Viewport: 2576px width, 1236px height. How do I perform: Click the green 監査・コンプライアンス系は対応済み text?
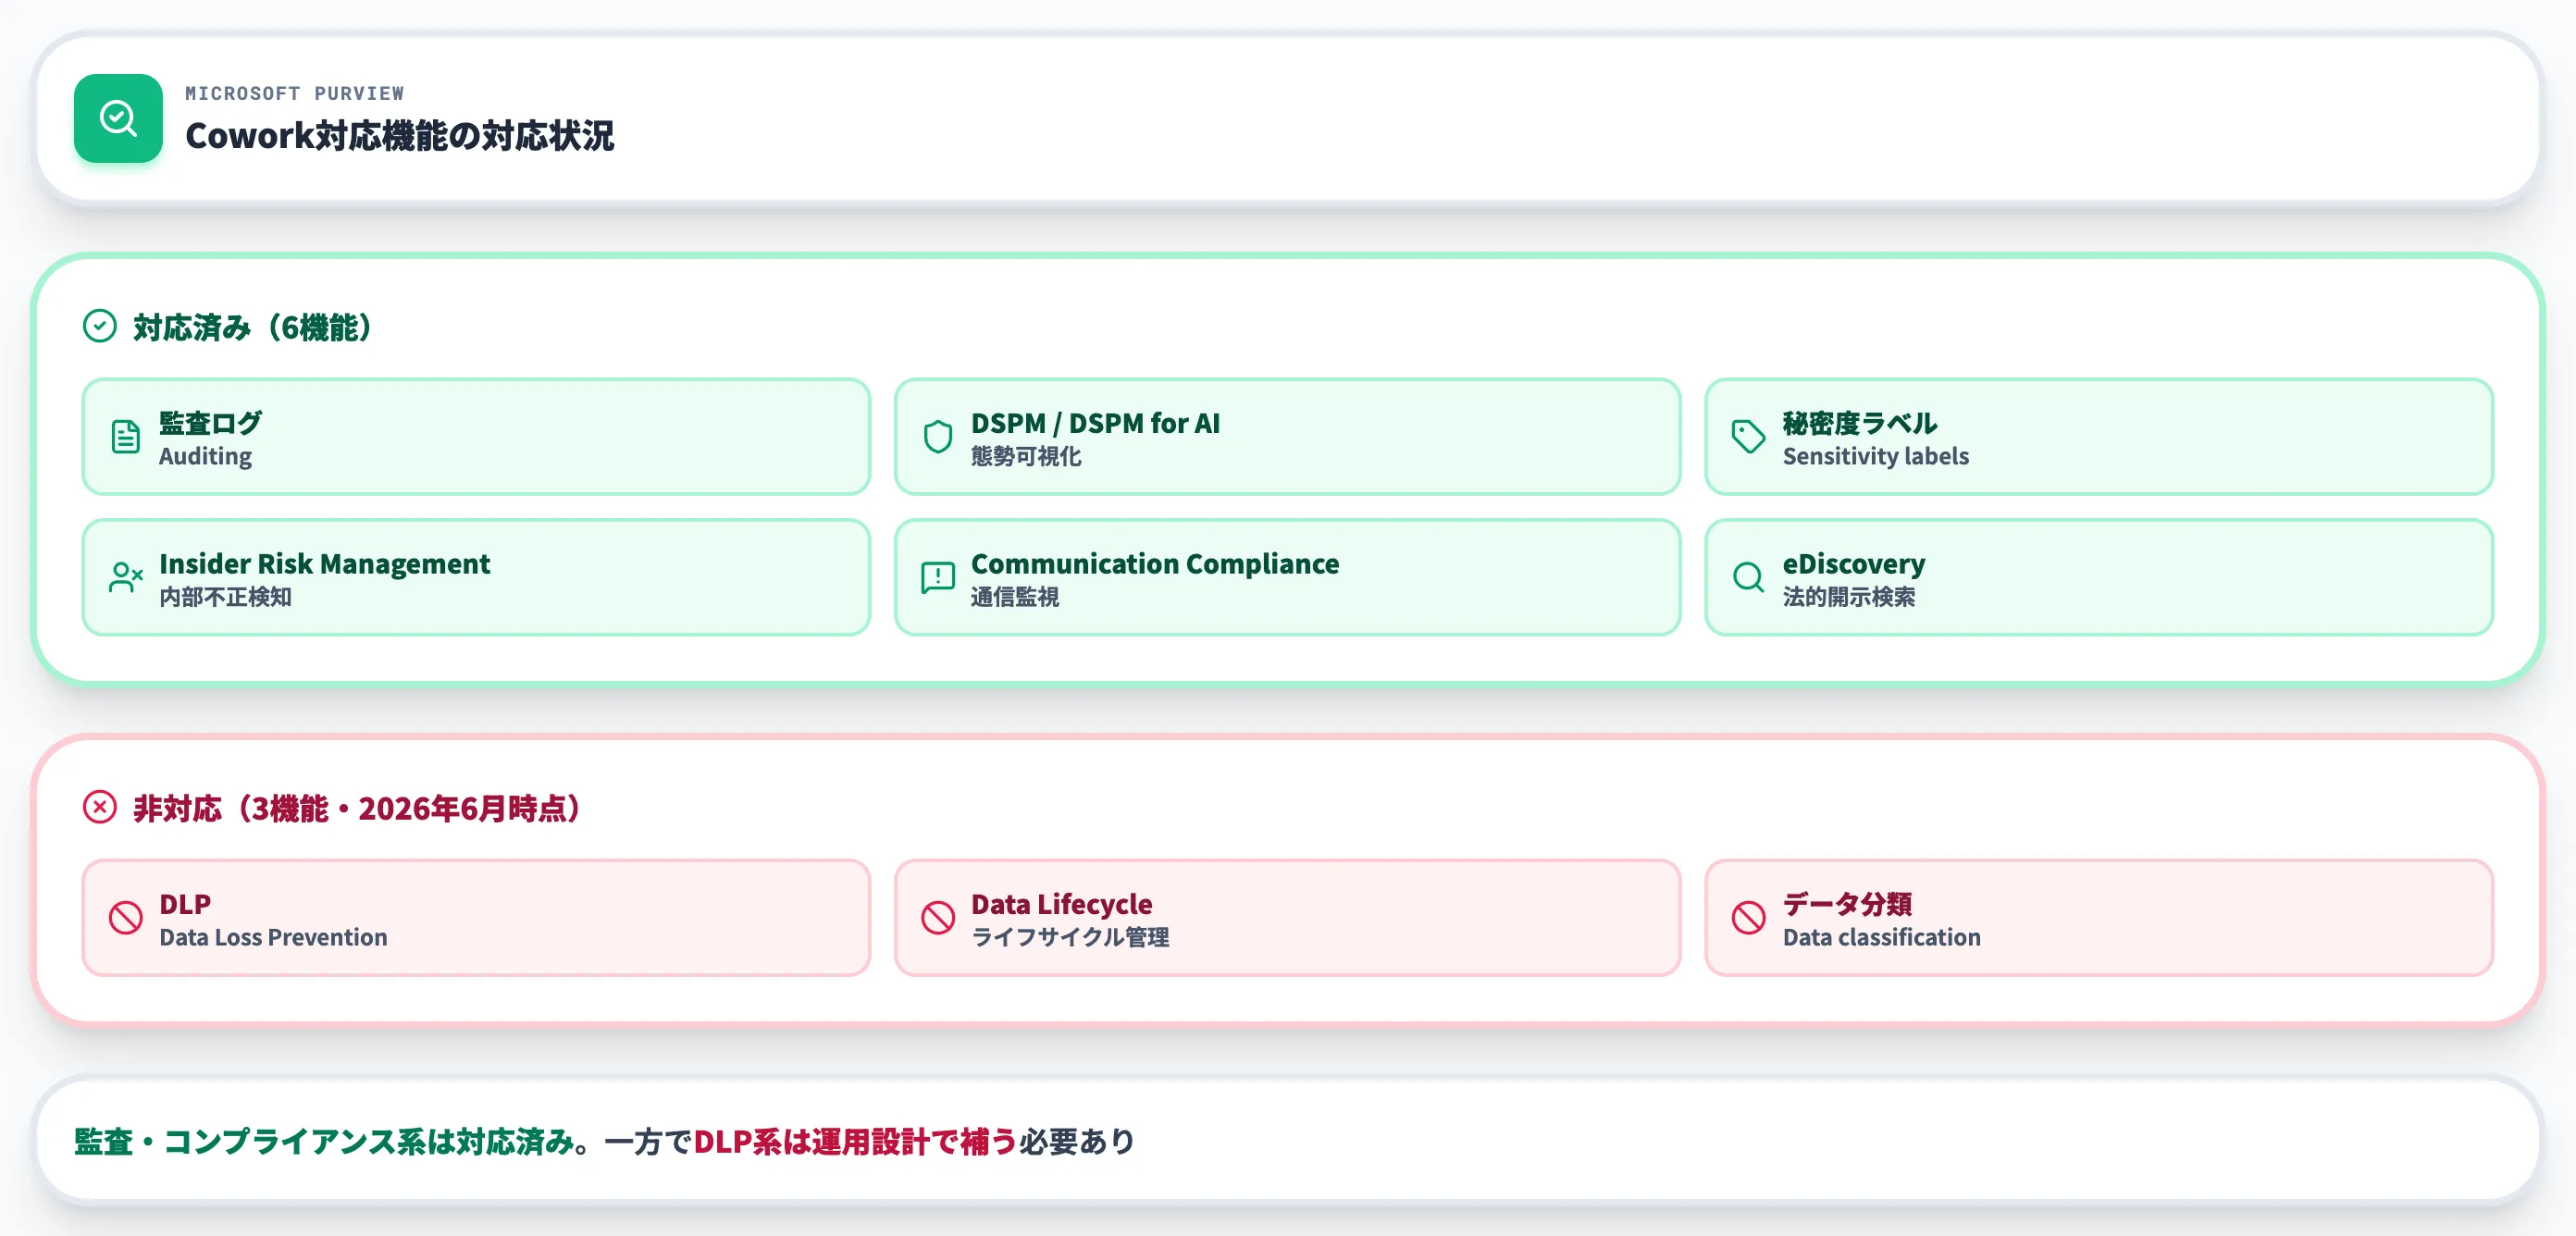(324, 1141)
